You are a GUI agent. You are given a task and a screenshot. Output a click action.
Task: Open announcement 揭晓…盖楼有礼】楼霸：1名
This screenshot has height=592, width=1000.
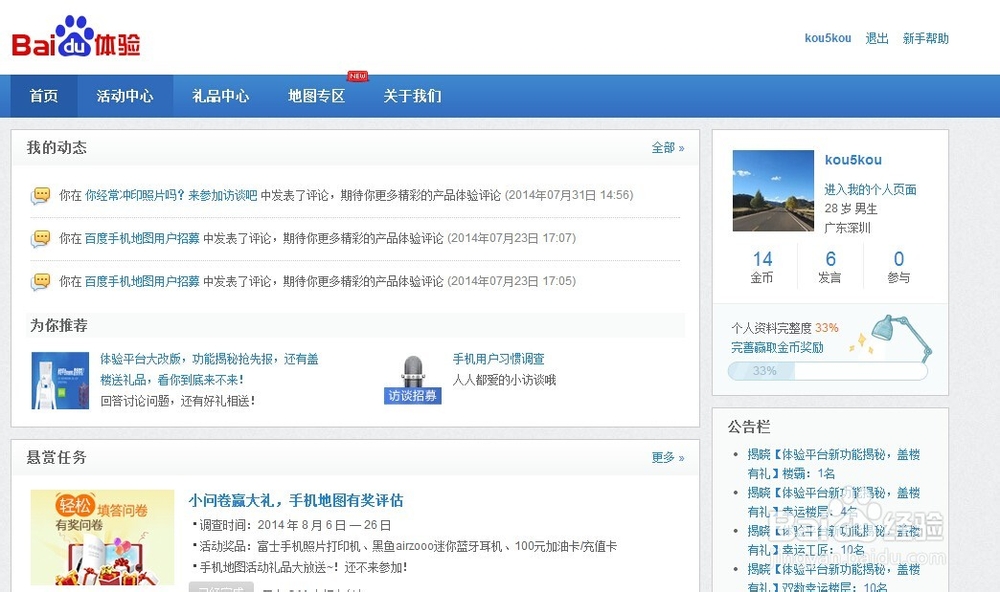(834, 464)
